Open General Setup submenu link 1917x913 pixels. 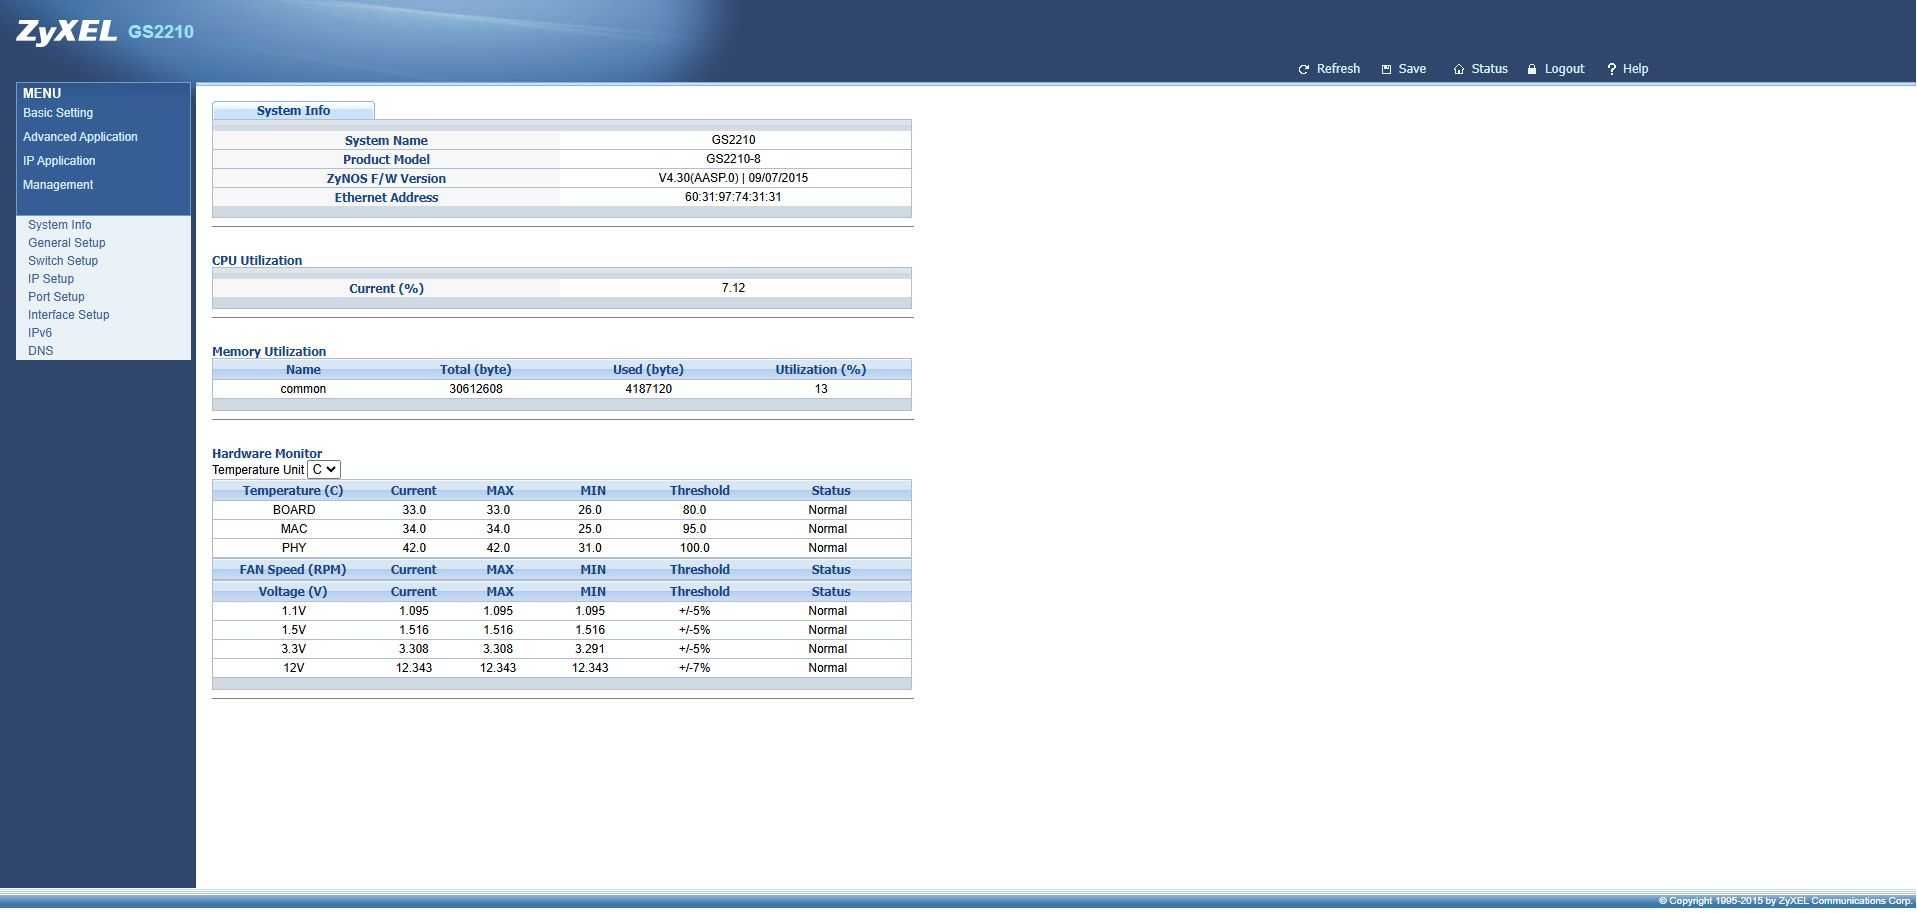click(66, 243)
